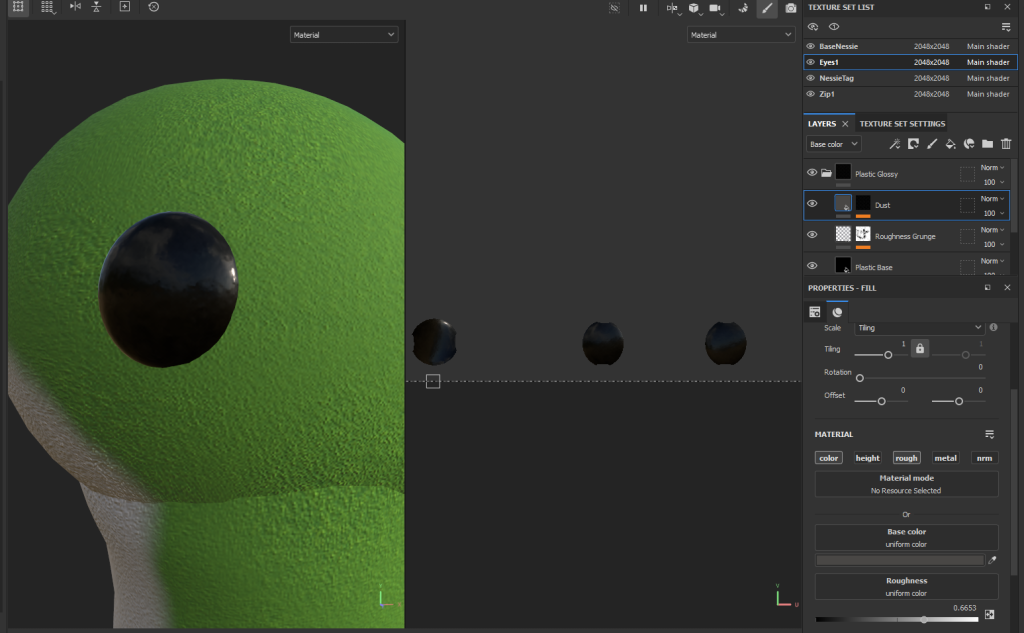Click the Material mode button

point(906,484)
